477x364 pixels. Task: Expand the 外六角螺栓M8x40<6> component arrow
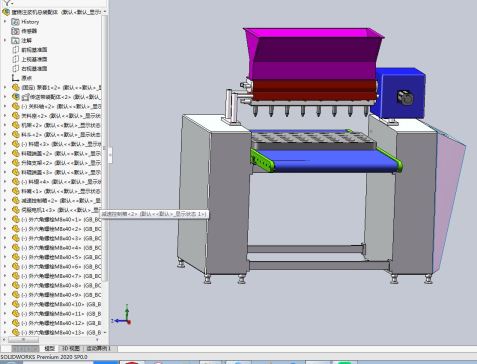(5, 266)
